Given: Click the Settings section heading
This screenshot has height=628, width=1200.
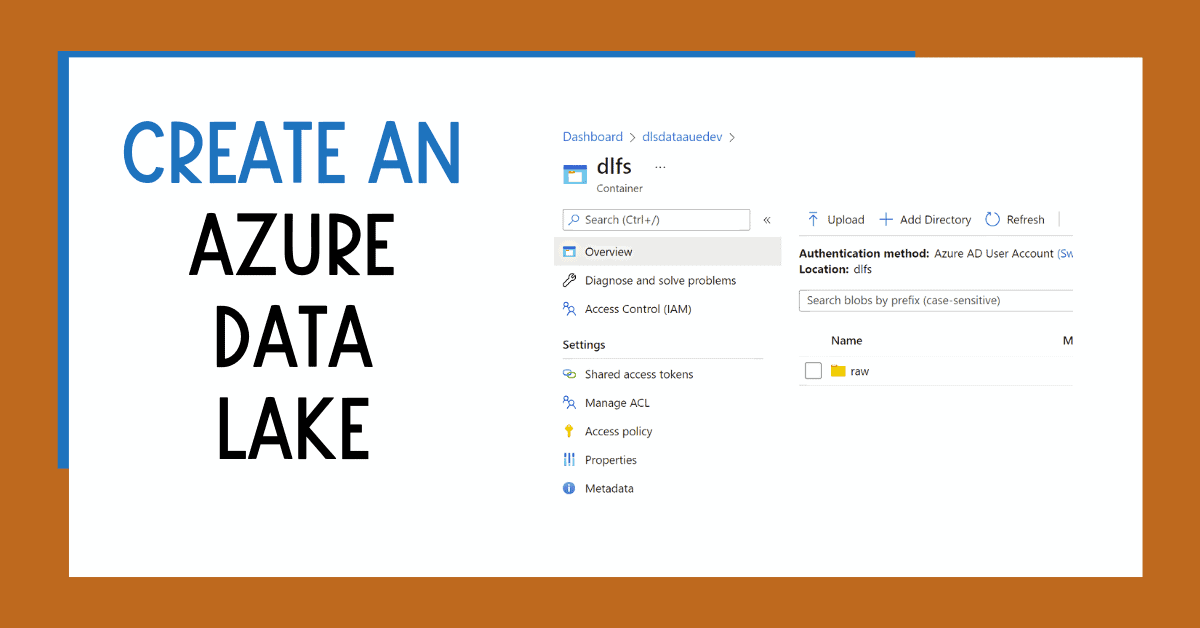Looking at the screenshot, I should click(x=584, y=345).
